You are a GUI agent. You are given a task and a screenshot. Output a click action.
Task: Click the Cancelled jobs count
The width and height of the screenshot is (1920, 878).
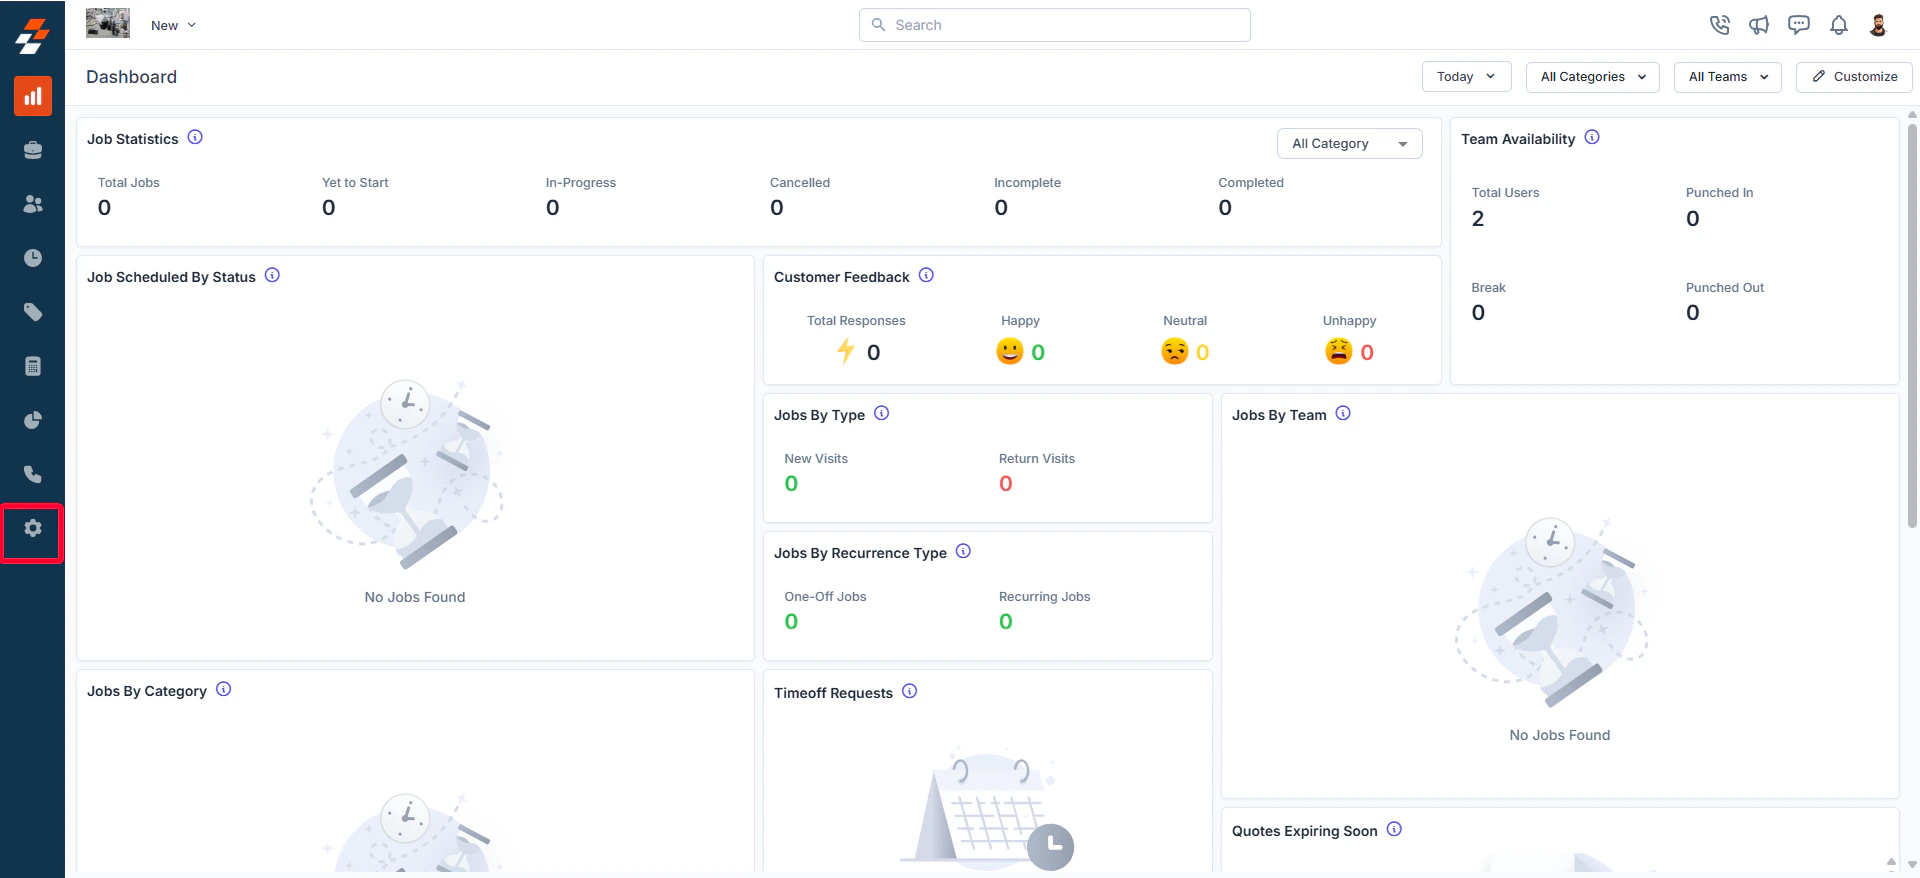(x=776, y=208)
